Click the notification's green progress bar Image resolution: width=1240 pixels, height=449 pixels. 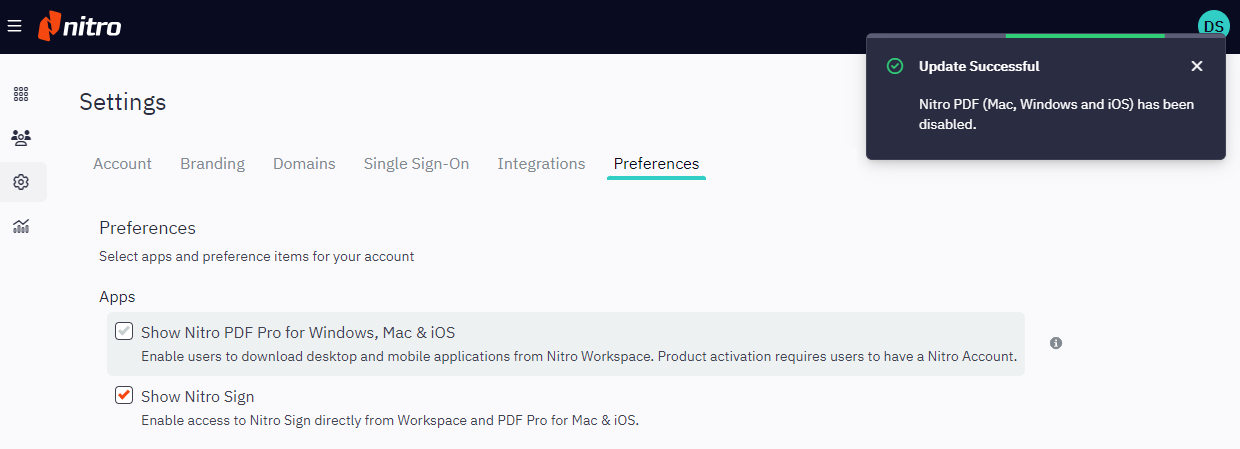(x=1084, y=36)
